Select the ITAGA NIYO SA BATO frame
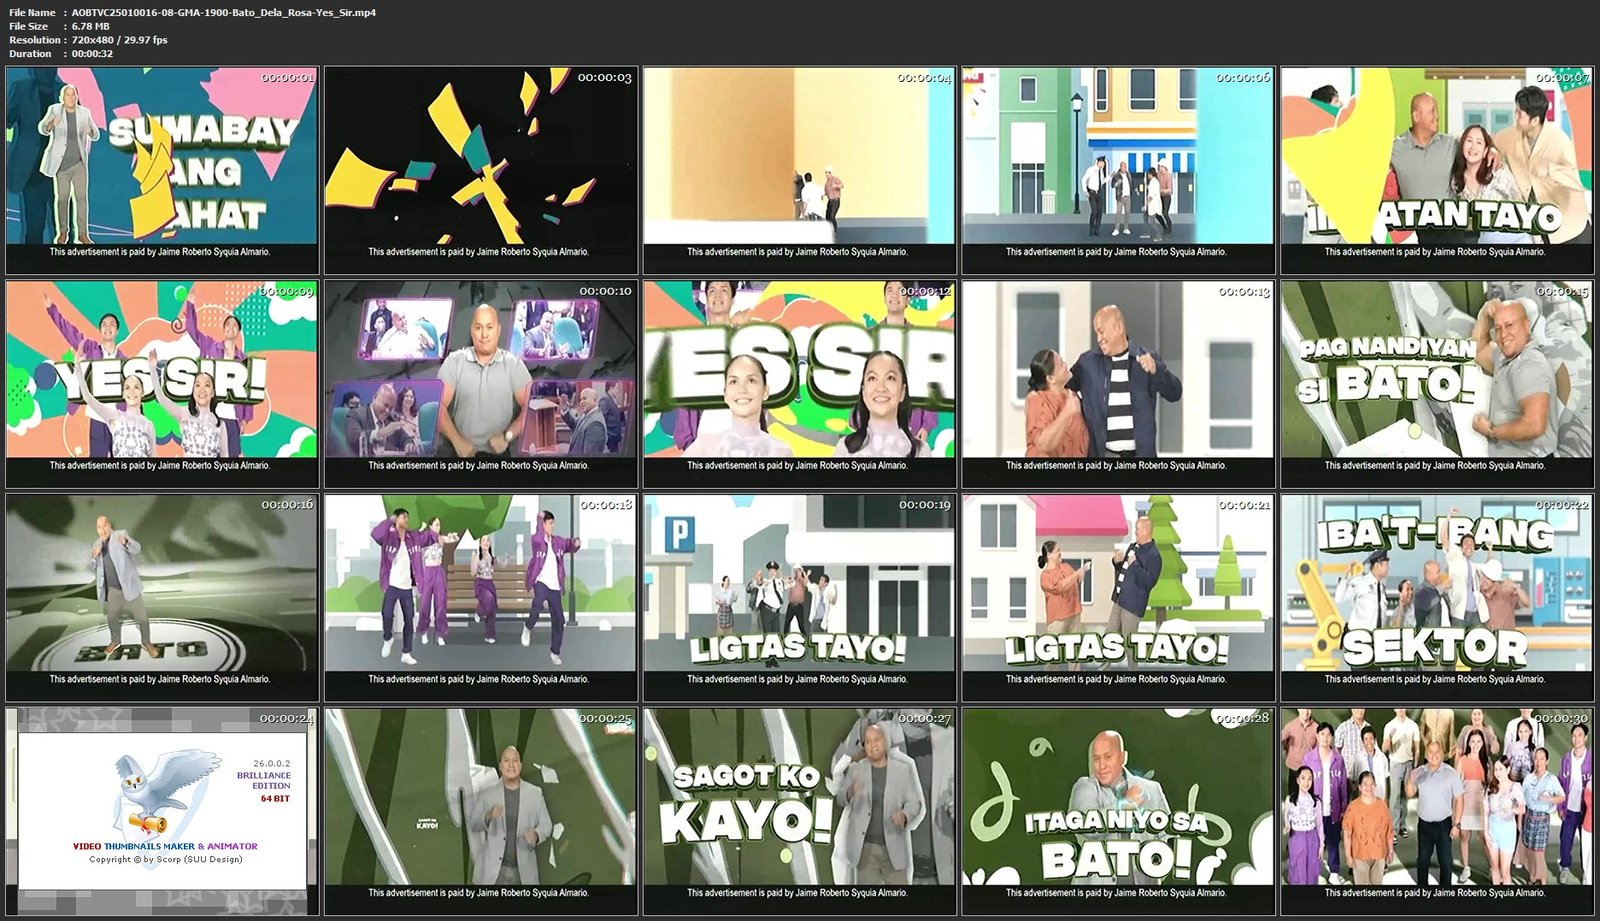 coord(1118,812)
